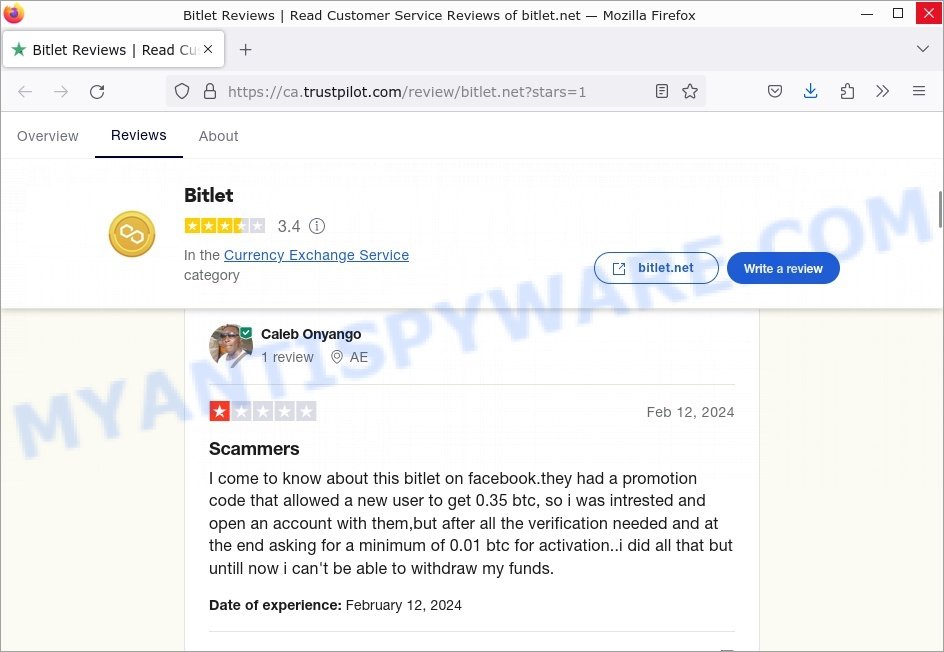Switch to the About tab
Screen dimensions: 944x652
[x=219, y=136]
